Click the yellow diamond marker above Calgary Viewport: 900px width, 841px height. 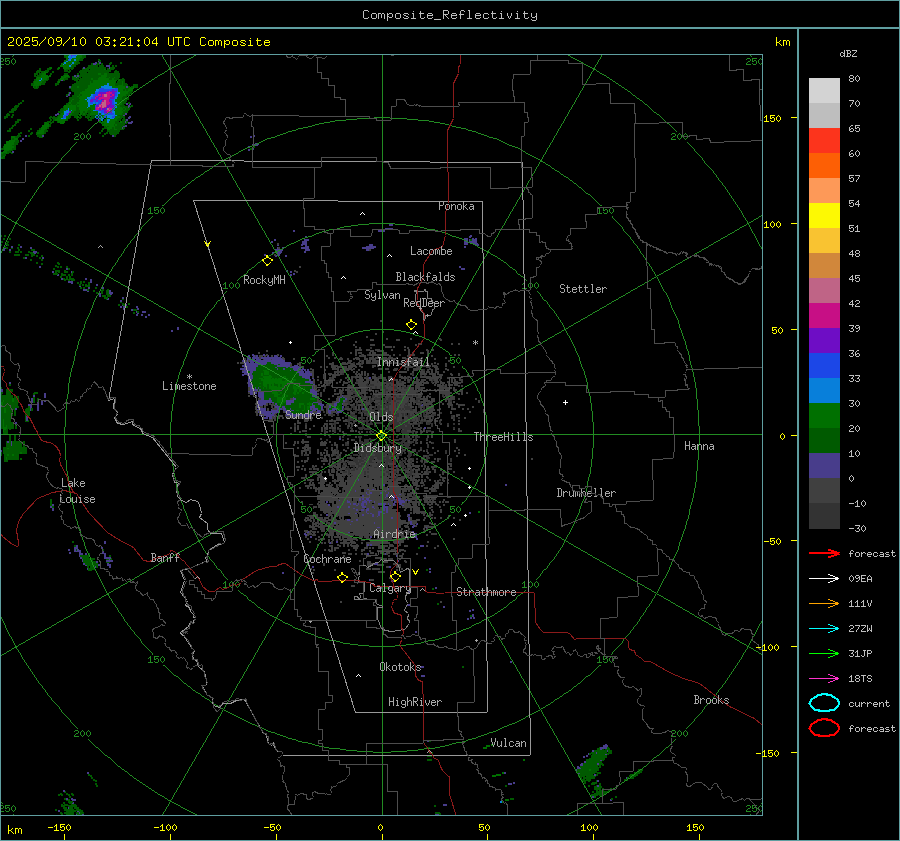click(x=395, y=576)
